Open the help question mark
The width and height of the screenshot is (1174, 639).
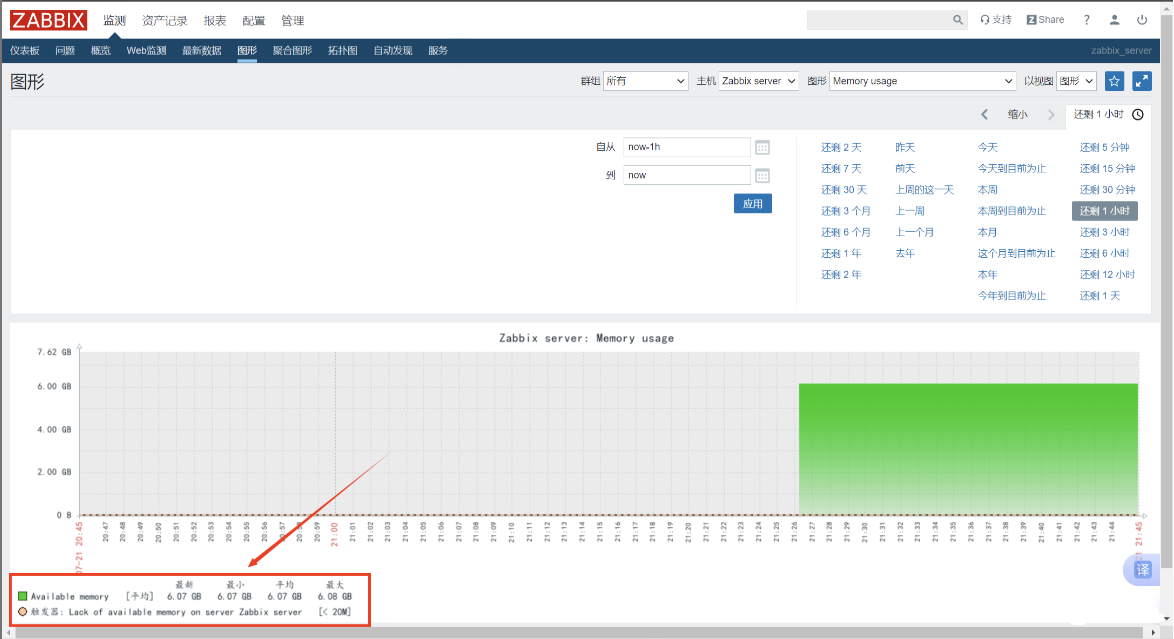click(x=1086, y=20)
